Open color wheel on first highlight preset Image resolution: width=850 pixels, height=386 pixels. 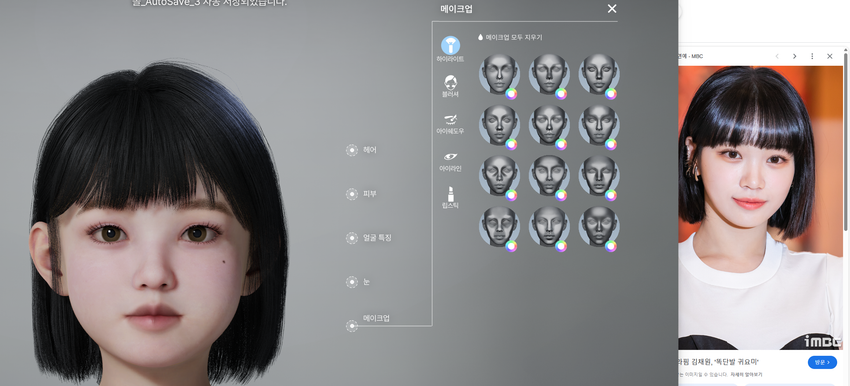pyautogui.click(x=511, y=94)
